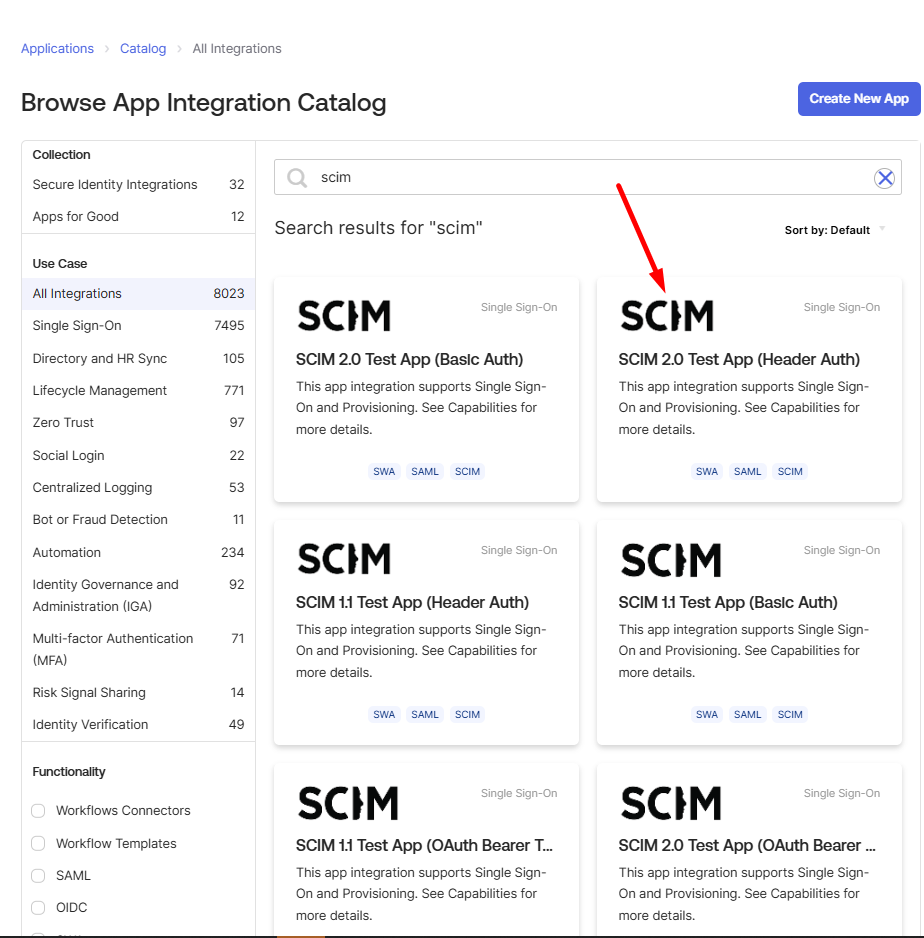
Task: Filter by Bot or Fraud Detection
Action: [x=138, y=519]
